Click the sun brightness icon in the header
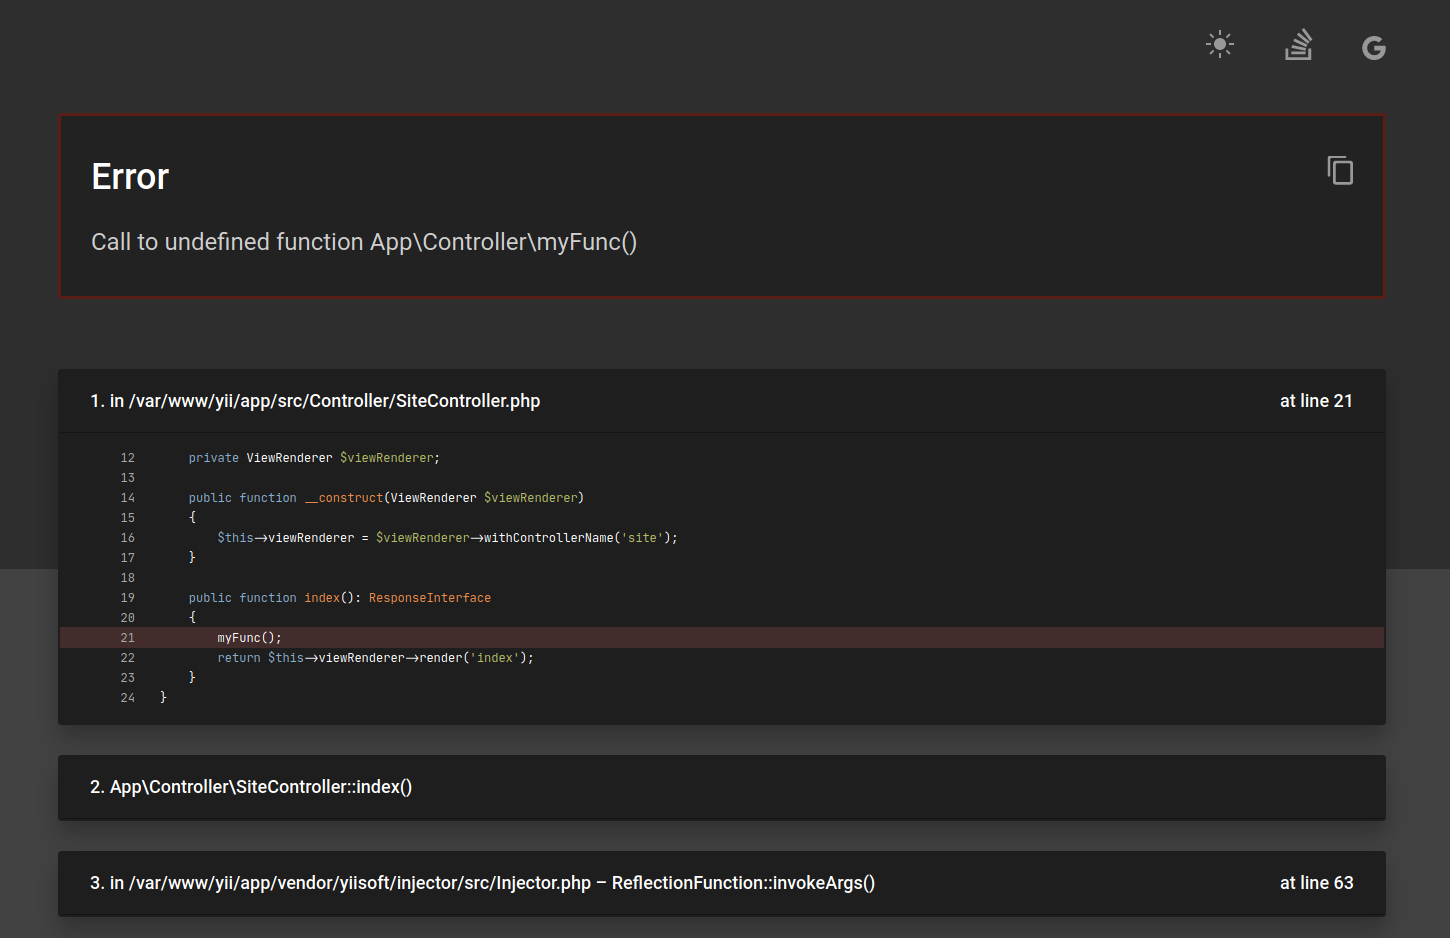The width and height of the screenshot is (1450, 938). pyautogui.click(x=1219, y=44)
